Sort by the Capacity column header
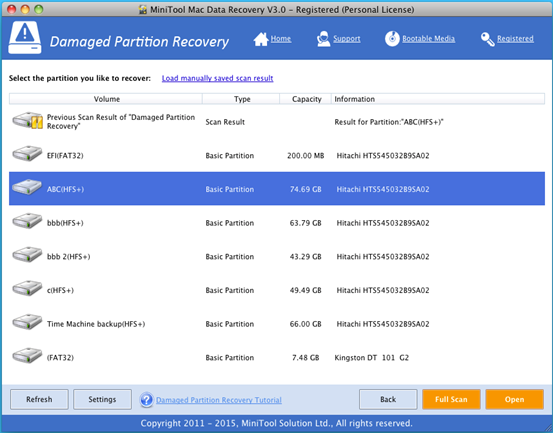The image size is (553, 433). click(x=306, y=99)
